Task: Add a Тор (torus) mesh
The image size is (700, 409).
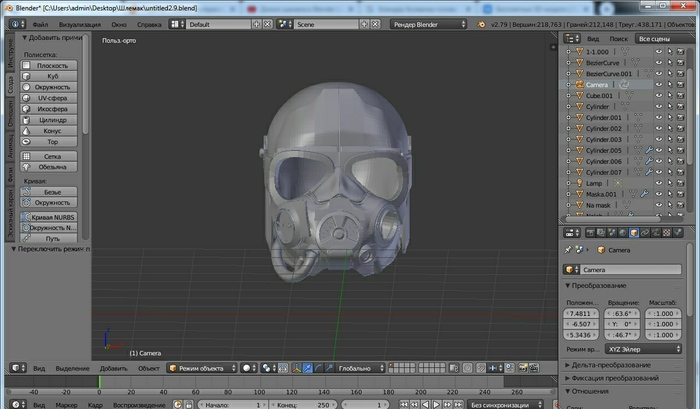Action: 53,141
